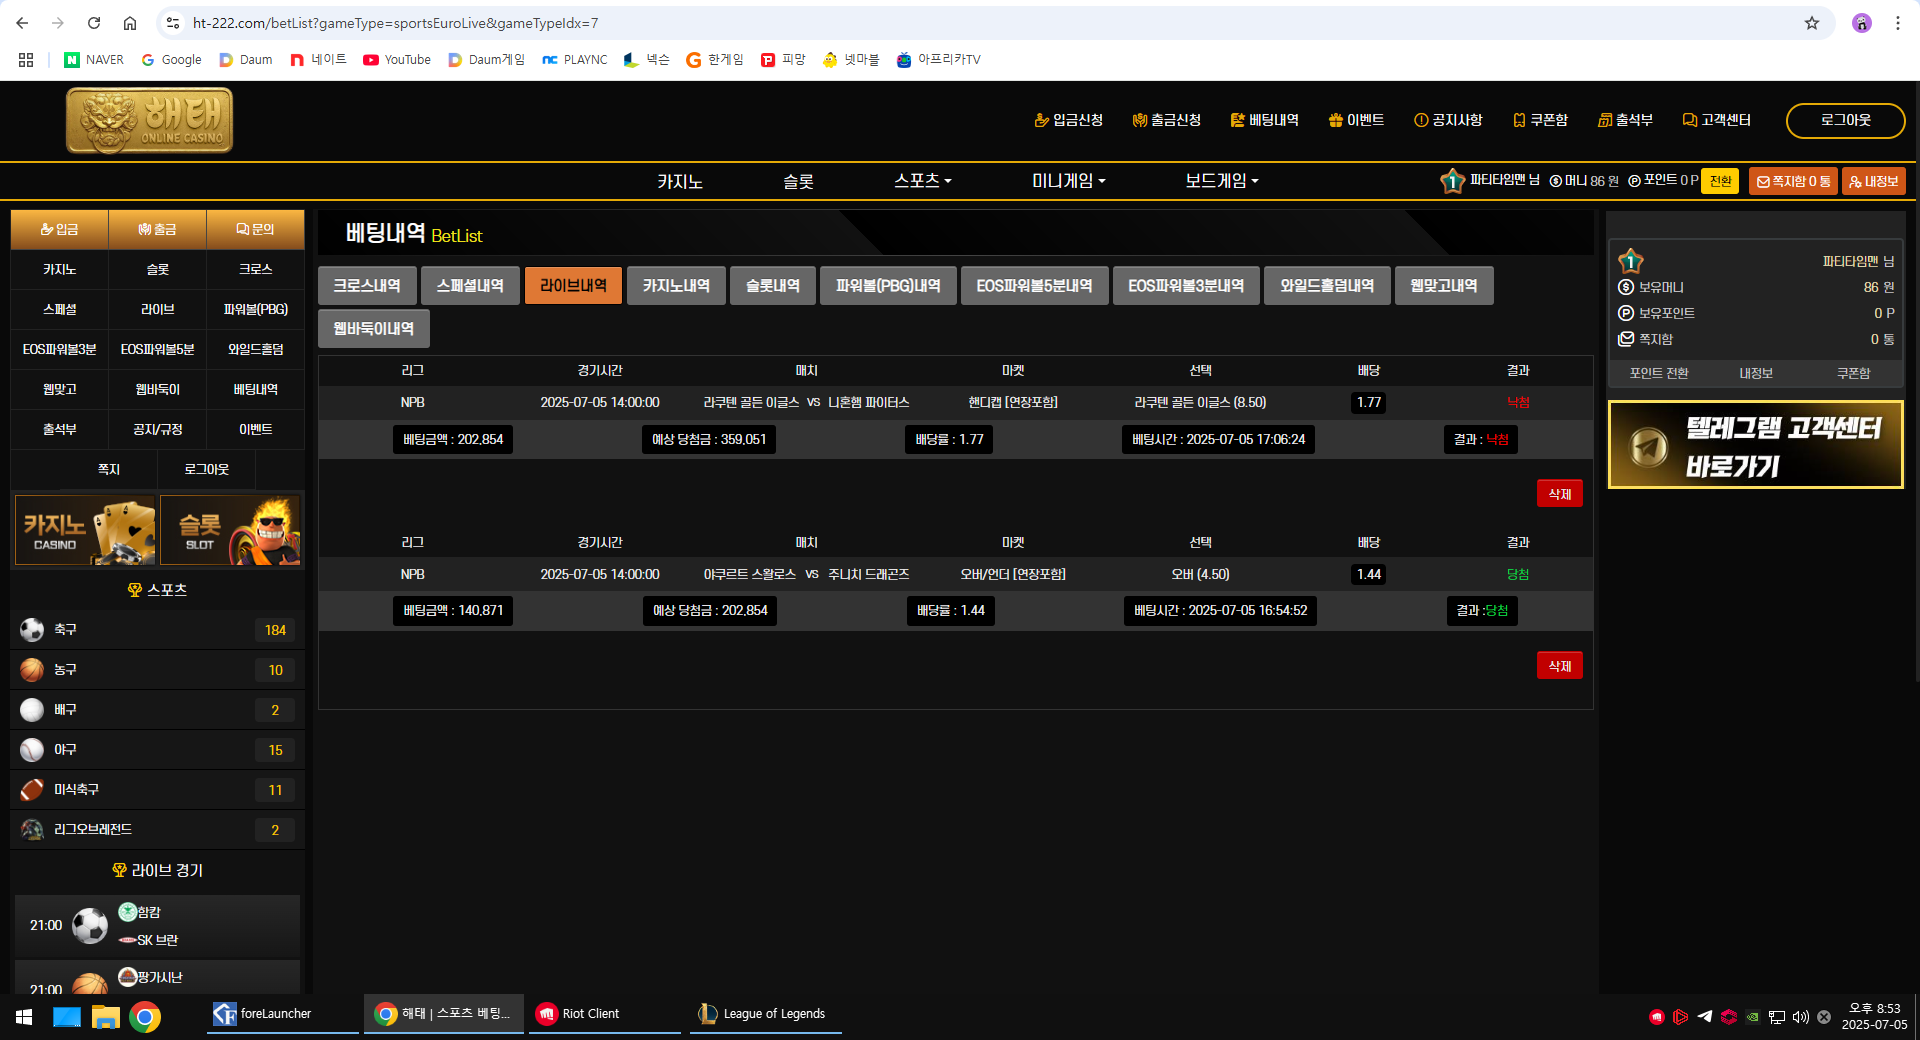Bookmark this page with star icon
Image resolution: width=1920 pixels, height=1040 pixels.
(x=1812, y=23)
